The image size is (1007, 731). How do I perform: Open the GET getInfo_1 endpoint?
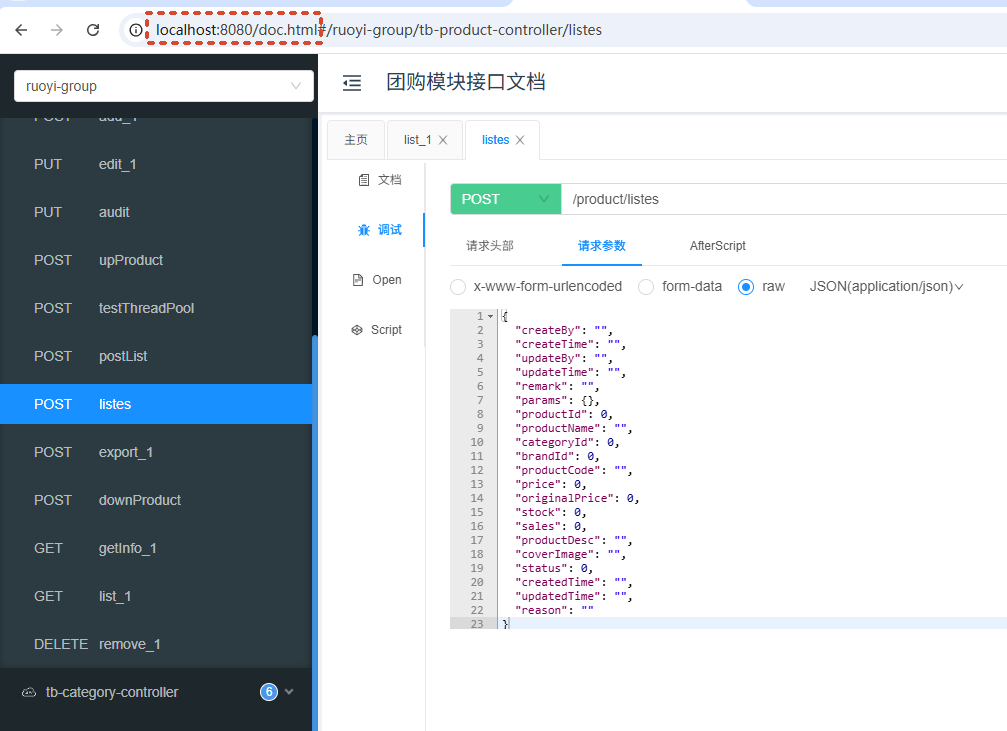156,549
